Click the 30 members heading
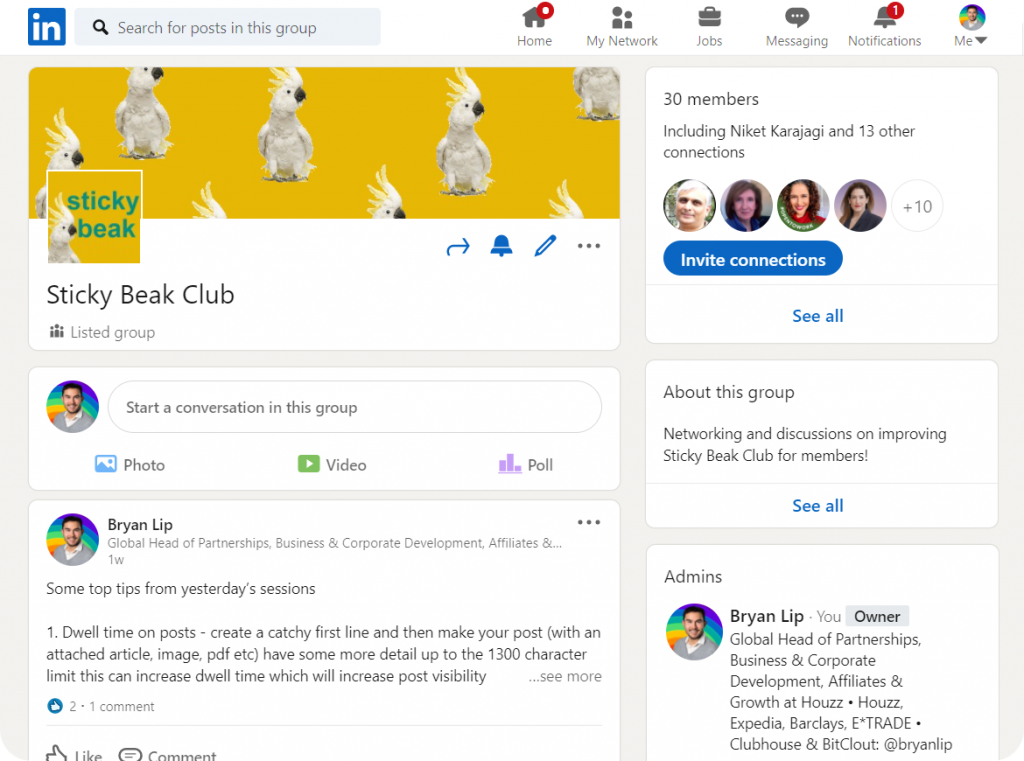The image size is (1024, 761). (x=711, y=99)
